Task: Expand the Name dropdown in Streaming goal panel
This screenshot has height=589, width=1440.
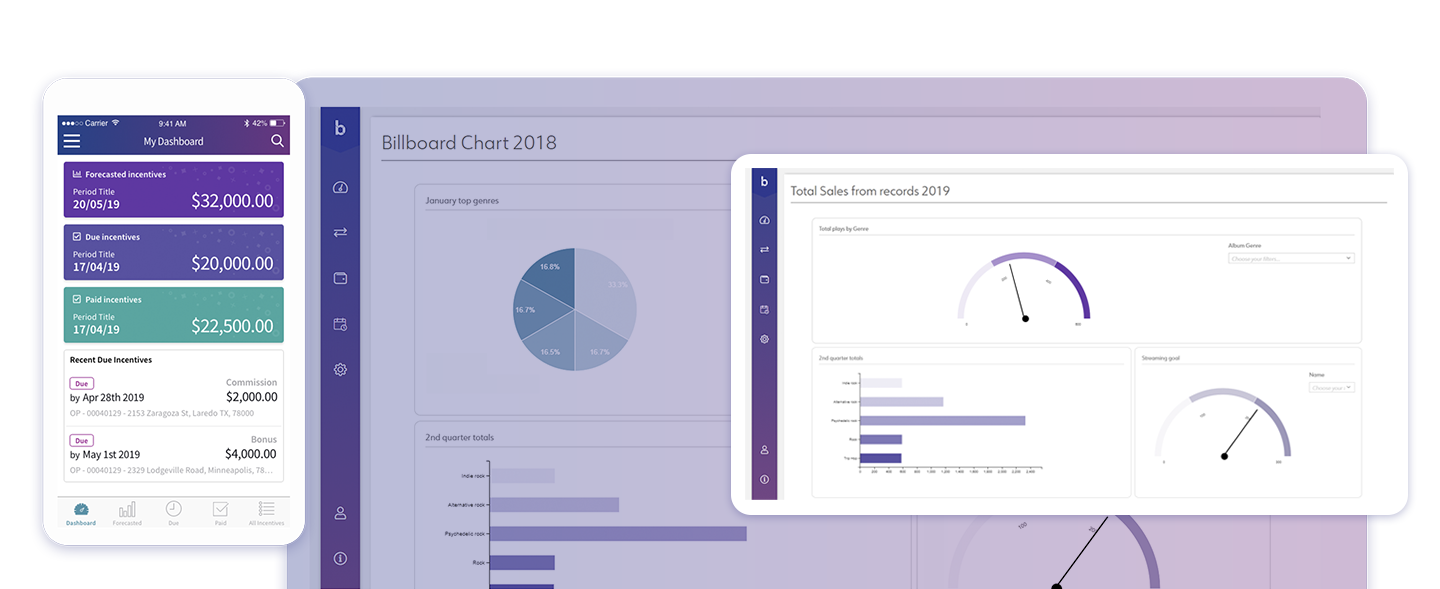Action: point(1332,387)
